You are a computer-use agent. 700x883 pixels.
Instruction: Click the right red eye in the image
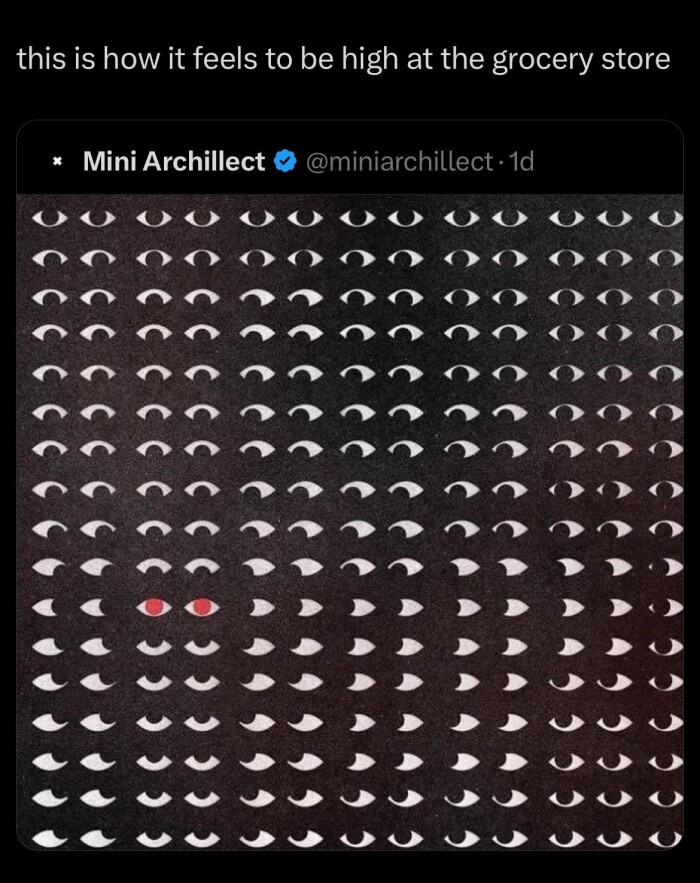click(x=203, y=606)
